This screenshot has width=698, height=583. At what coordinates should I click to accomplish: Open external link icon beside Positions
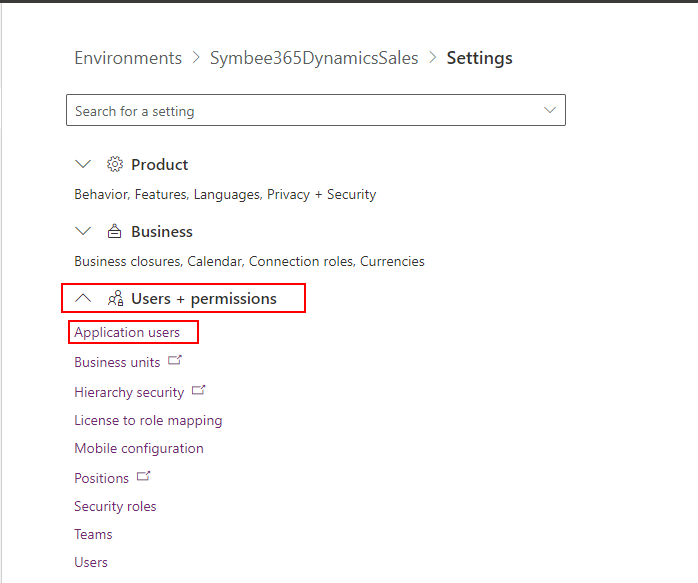tap(143, 476)
